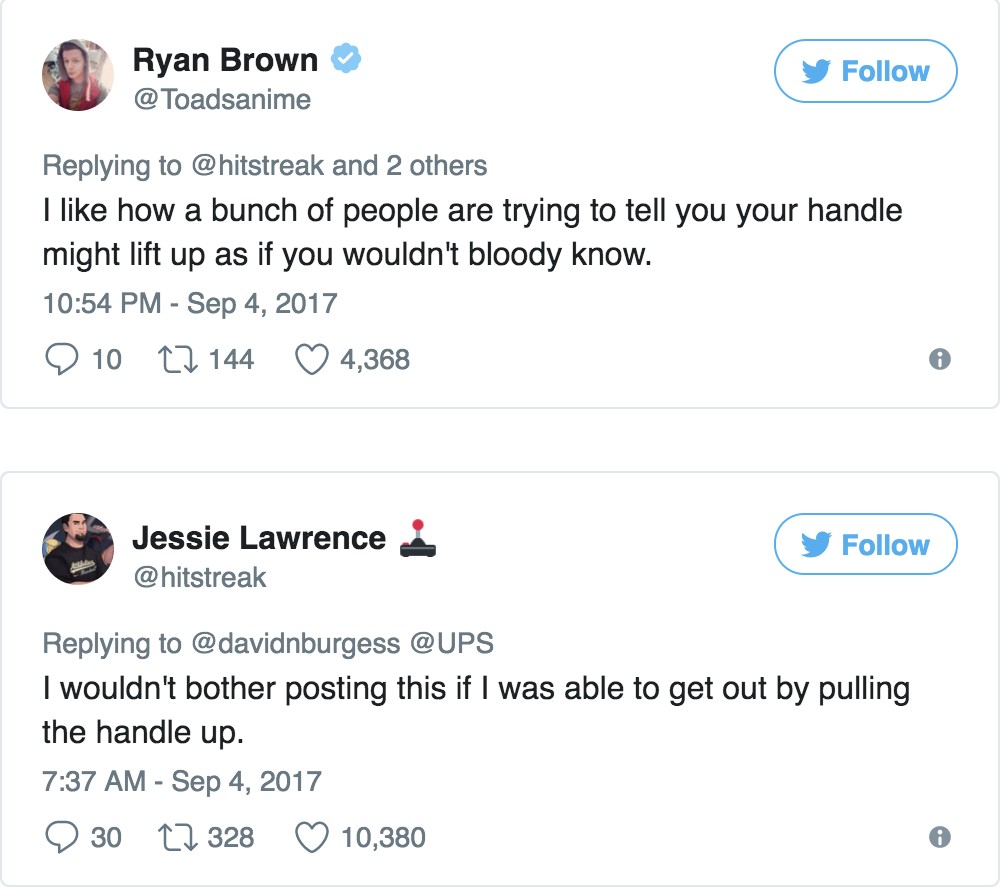Open the @Toadsanime handle link
The width and height of the screenshot is (1004, 888).
[222, 99]
